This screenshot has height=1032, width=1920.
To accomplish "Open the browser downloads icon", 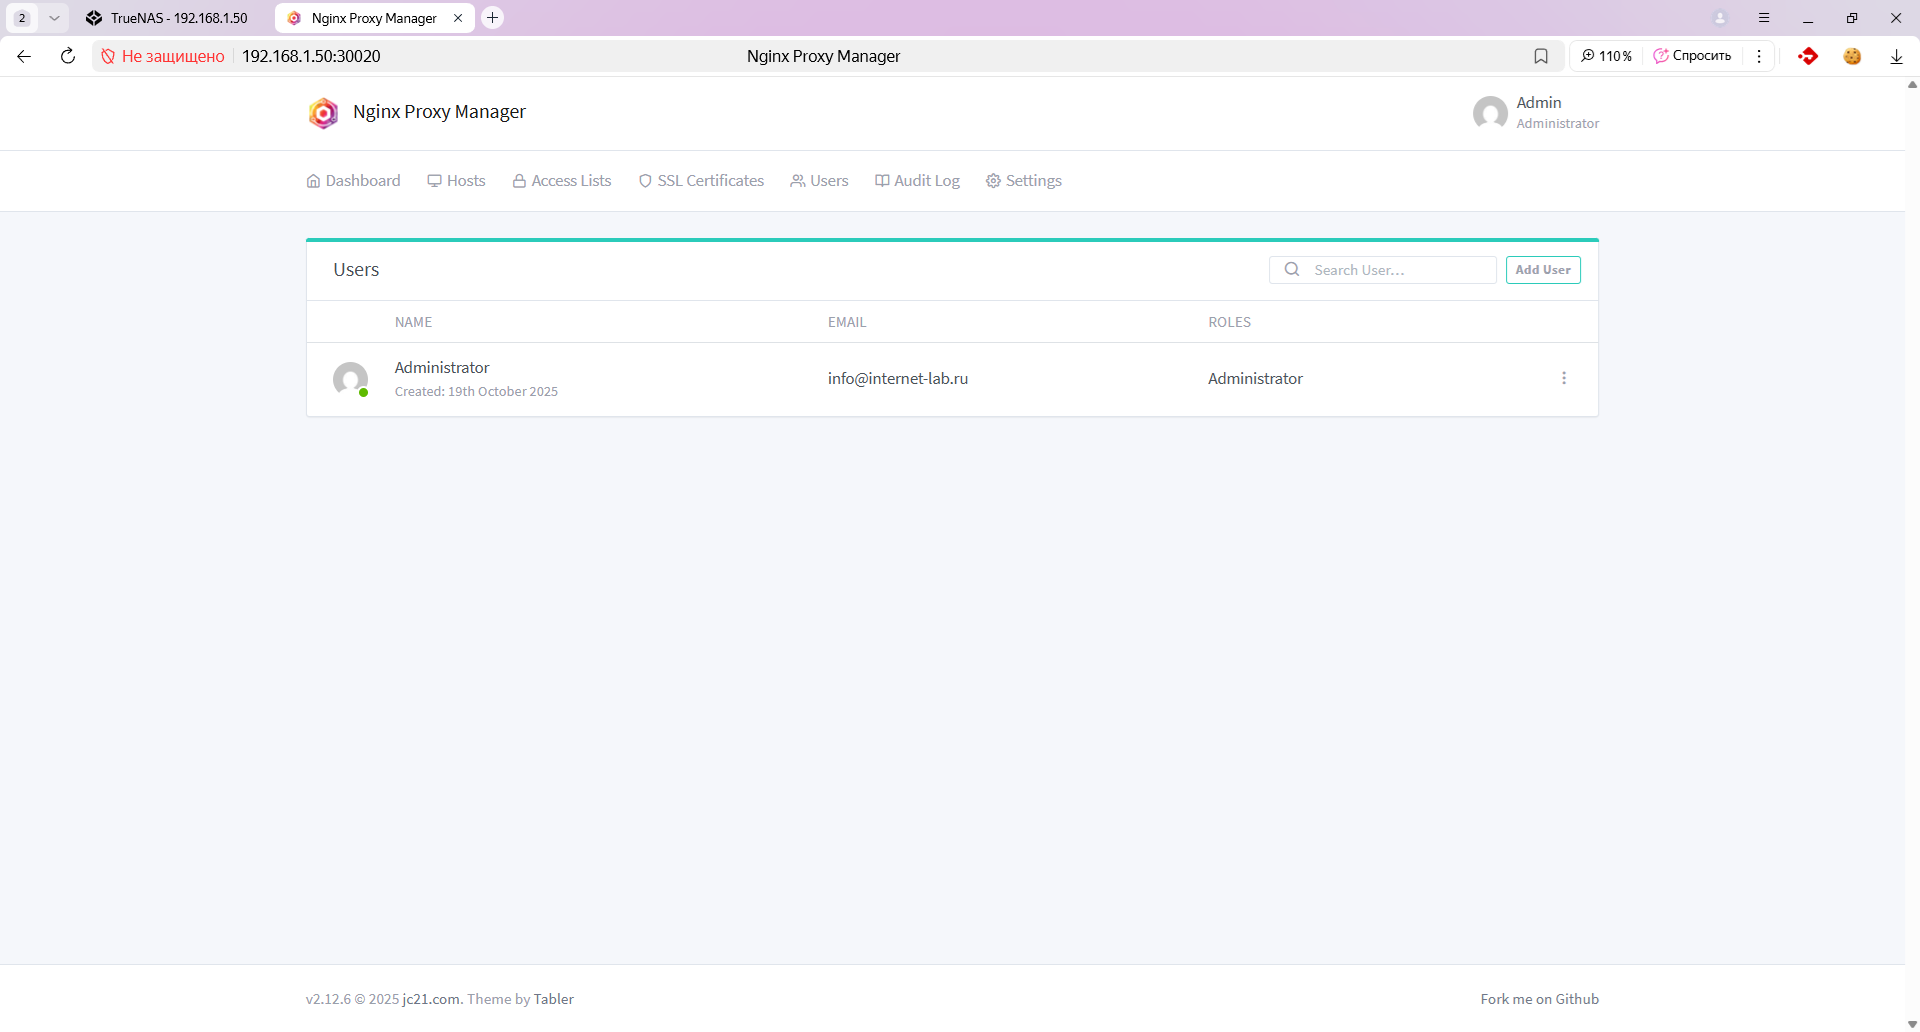I will pos(1896,56).
